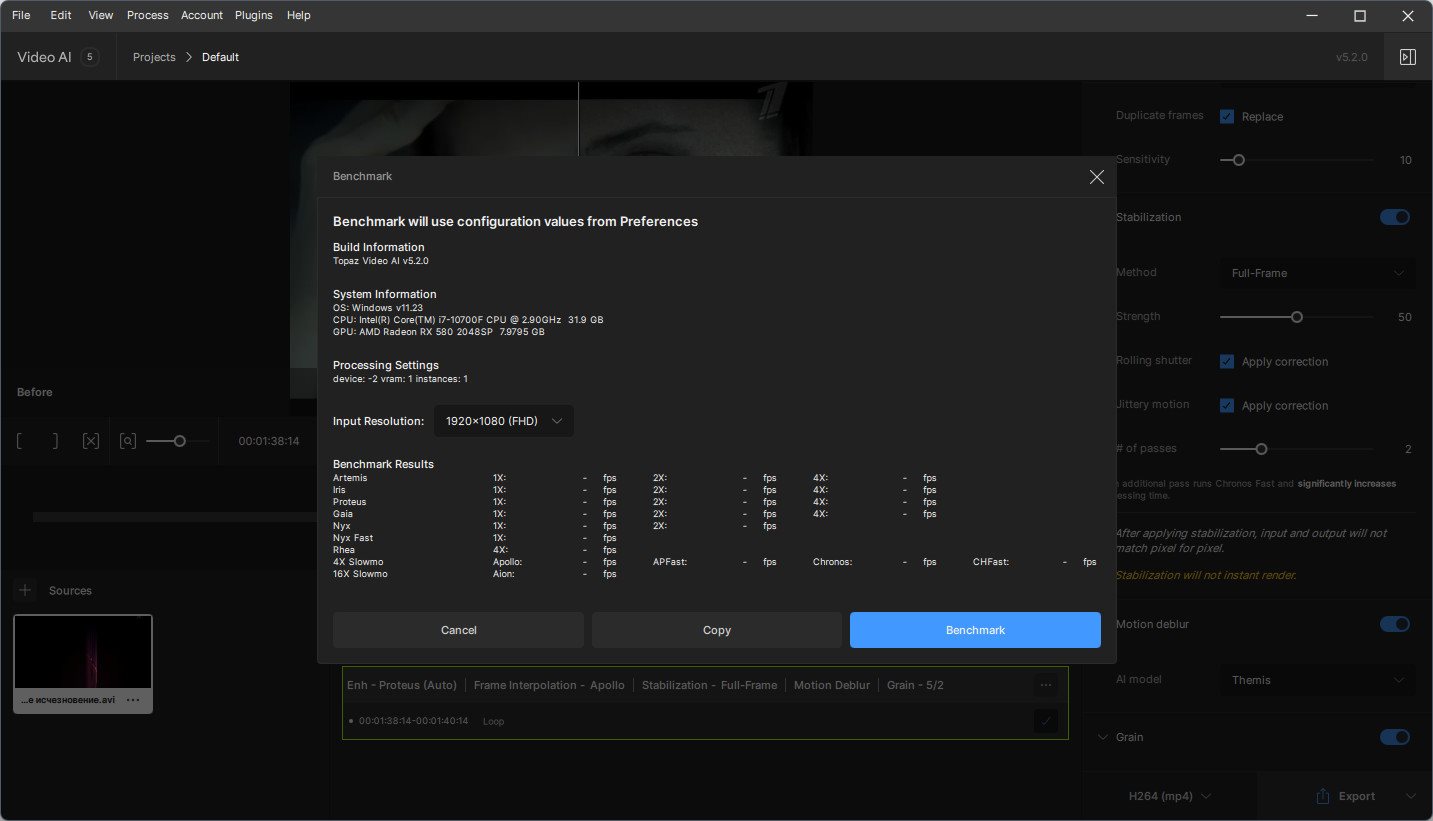Close the Benchmark dialog with X icon
Screen dimensions: 1433x821
(1097, 177)
